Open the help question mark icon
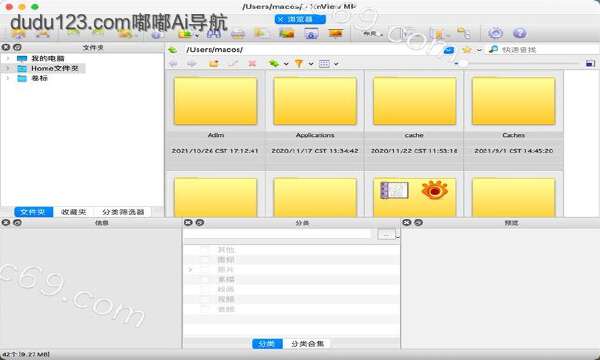Viewport: 600px width, 360px height. (520, 33)
